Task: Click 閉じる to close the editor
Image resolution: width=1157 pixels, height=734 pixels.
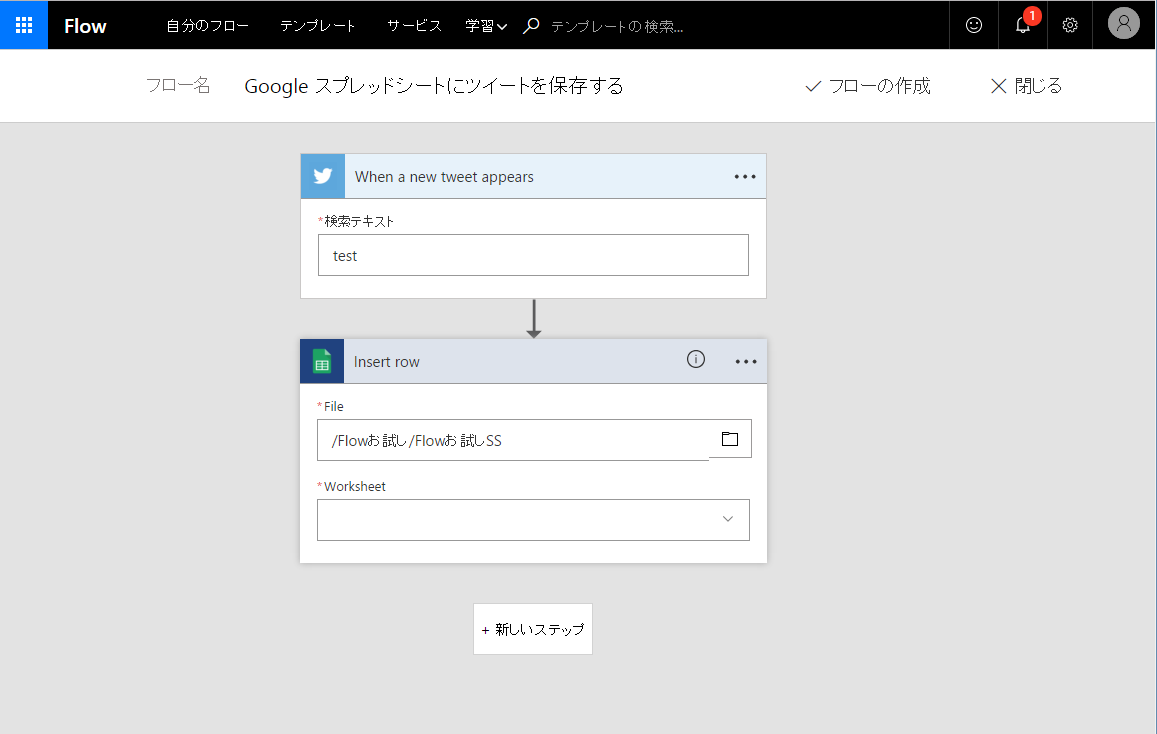Action: (1026, 86)
